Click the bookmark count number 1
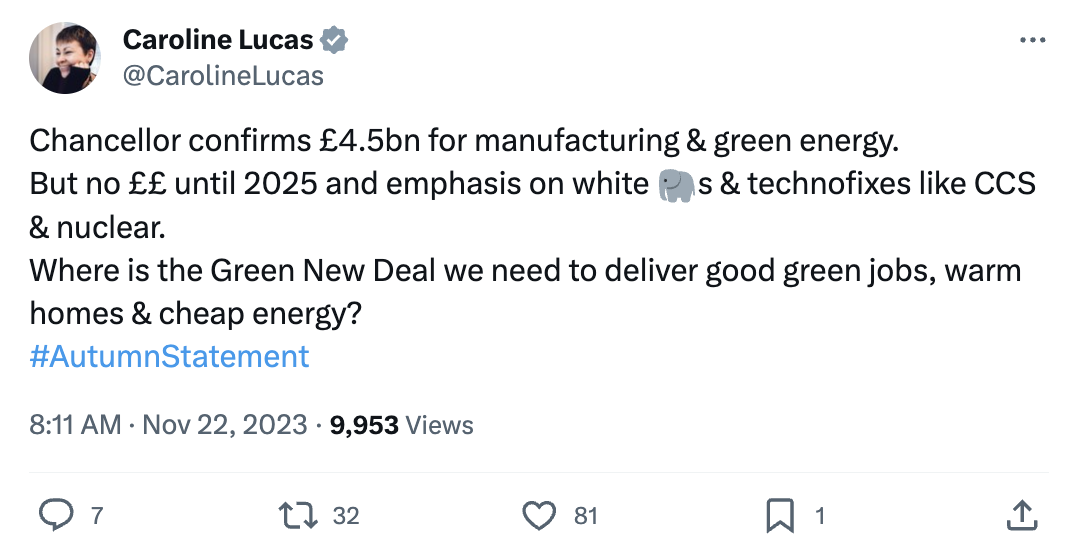This screenshot has width=1078, height=556. pos(820,516)
